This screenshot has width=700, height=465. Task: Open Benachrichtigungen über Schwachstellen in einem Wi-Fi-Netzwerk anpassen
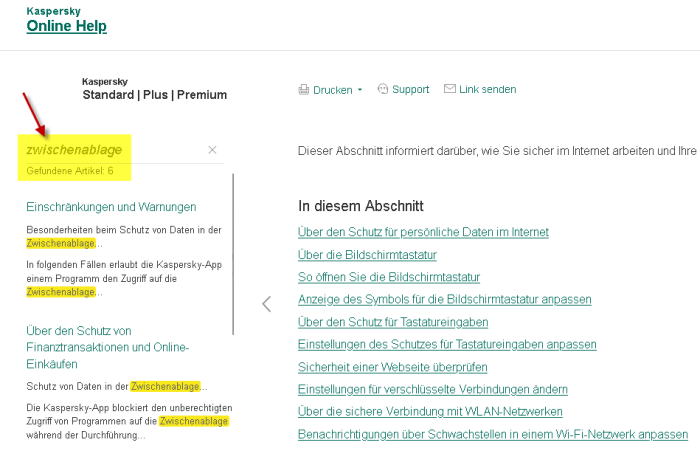493,434
